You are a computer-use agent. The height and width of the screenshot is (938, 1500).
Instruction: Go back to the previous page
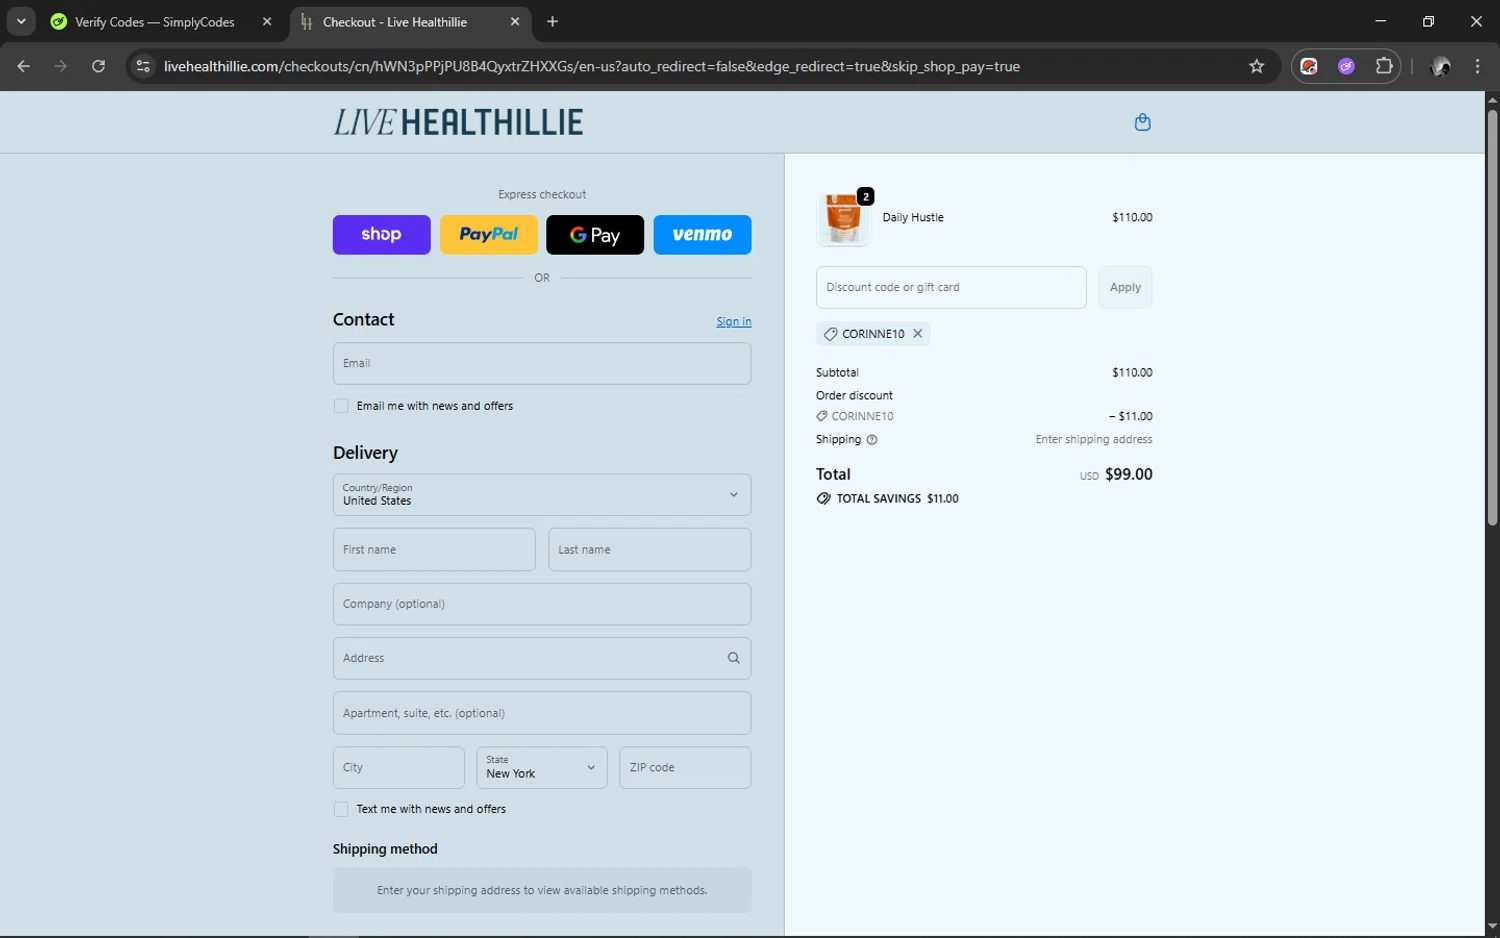point(23,66)
